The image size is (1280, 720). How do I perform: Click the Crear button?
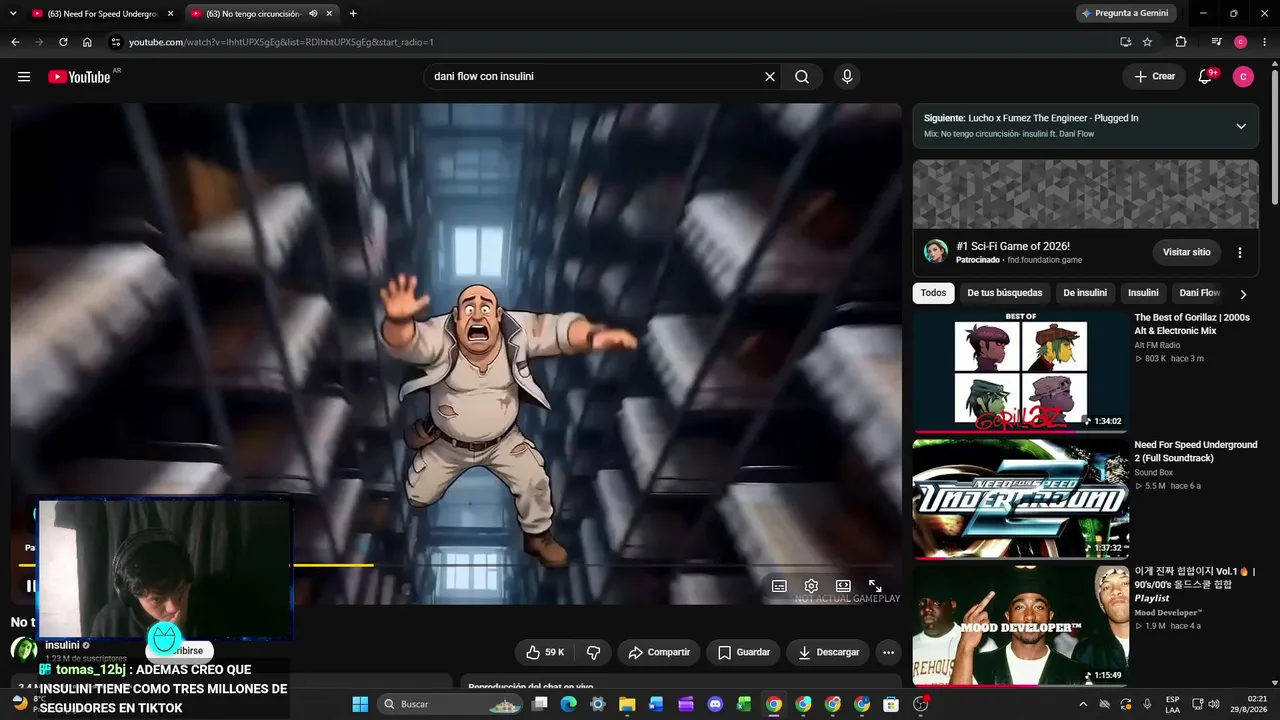coord(1154,77)
